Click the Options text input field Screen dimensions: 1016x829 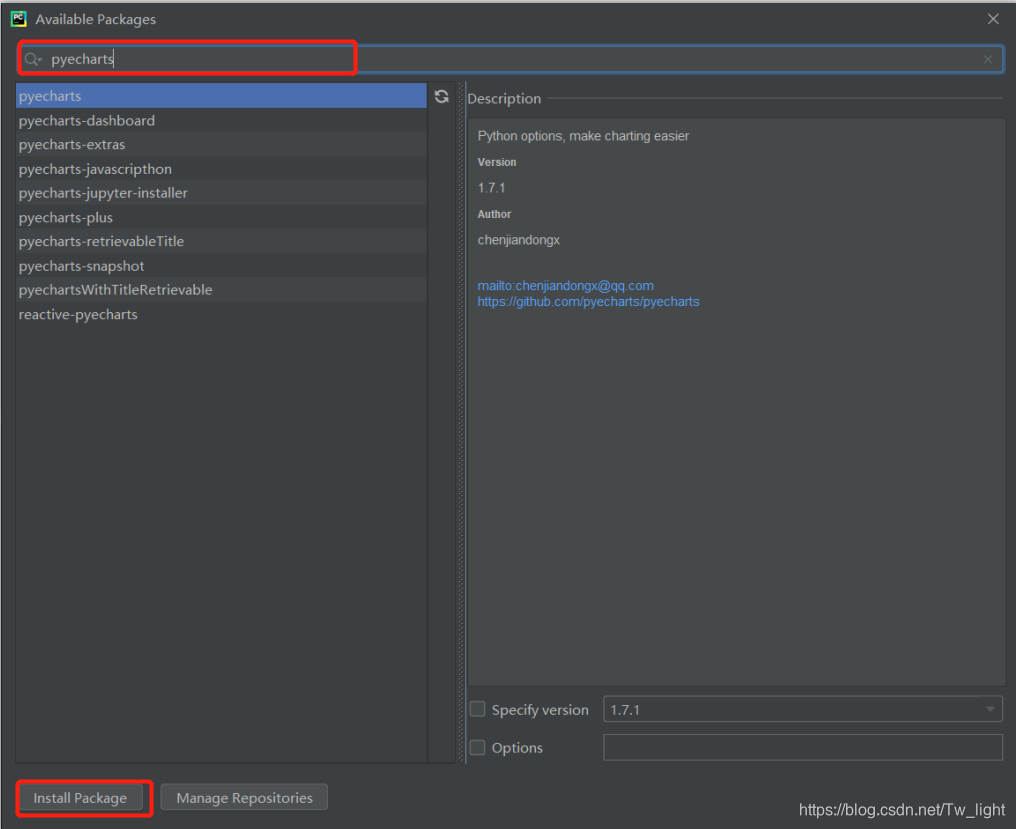[x=803, y=747]
